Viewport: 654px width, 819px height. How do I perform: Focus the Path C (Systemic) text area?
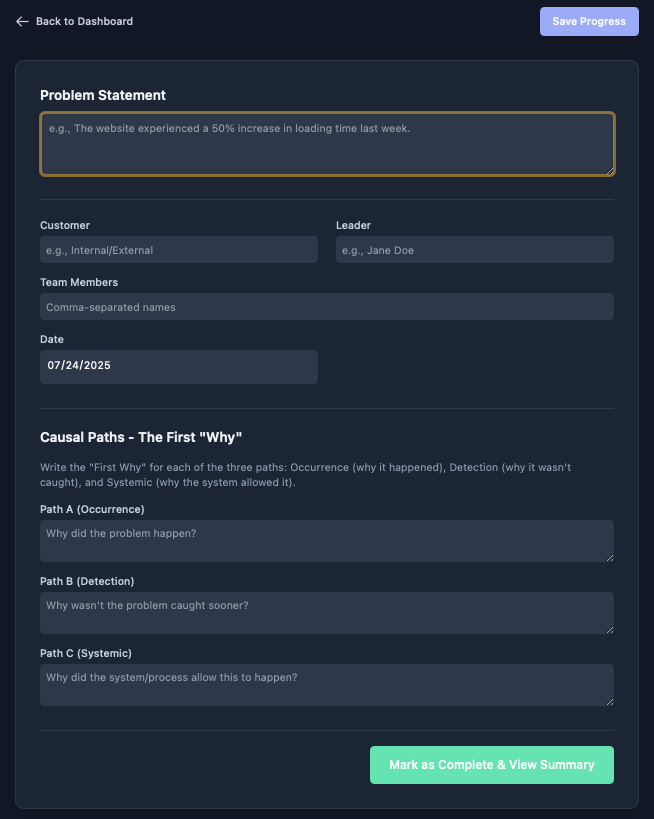(326, 685)
